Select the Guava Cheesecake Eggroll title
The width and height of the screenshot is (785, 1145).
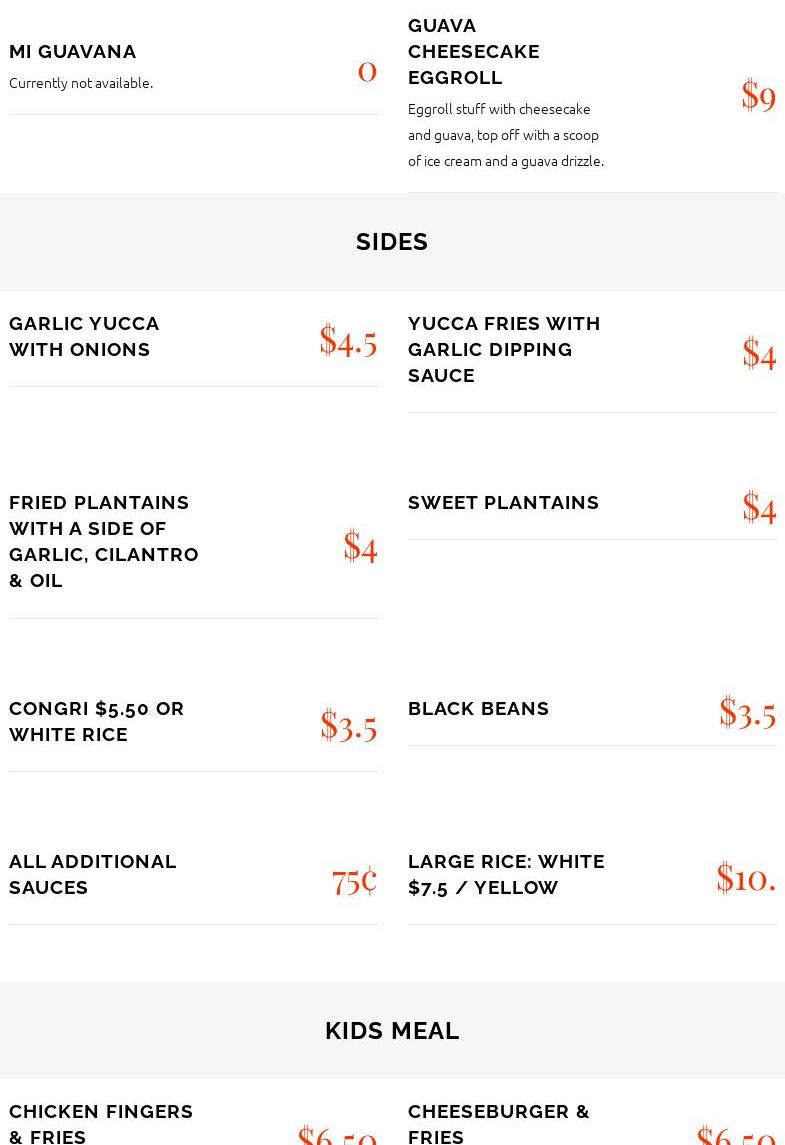[473, 51]
